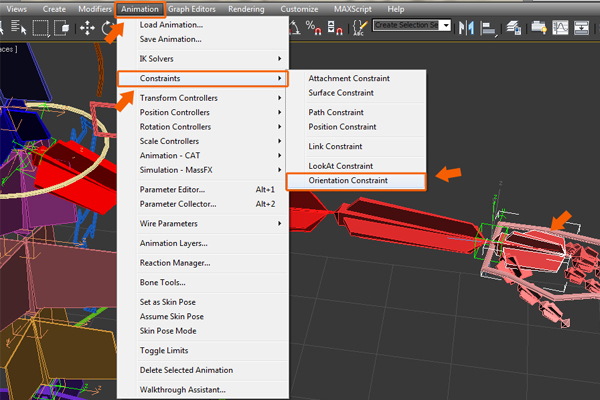The height and width of the screenshot is (400, 600).
Task: Click the ribbon toggle icon beside Curve Editor
Action: coord(539,28)
